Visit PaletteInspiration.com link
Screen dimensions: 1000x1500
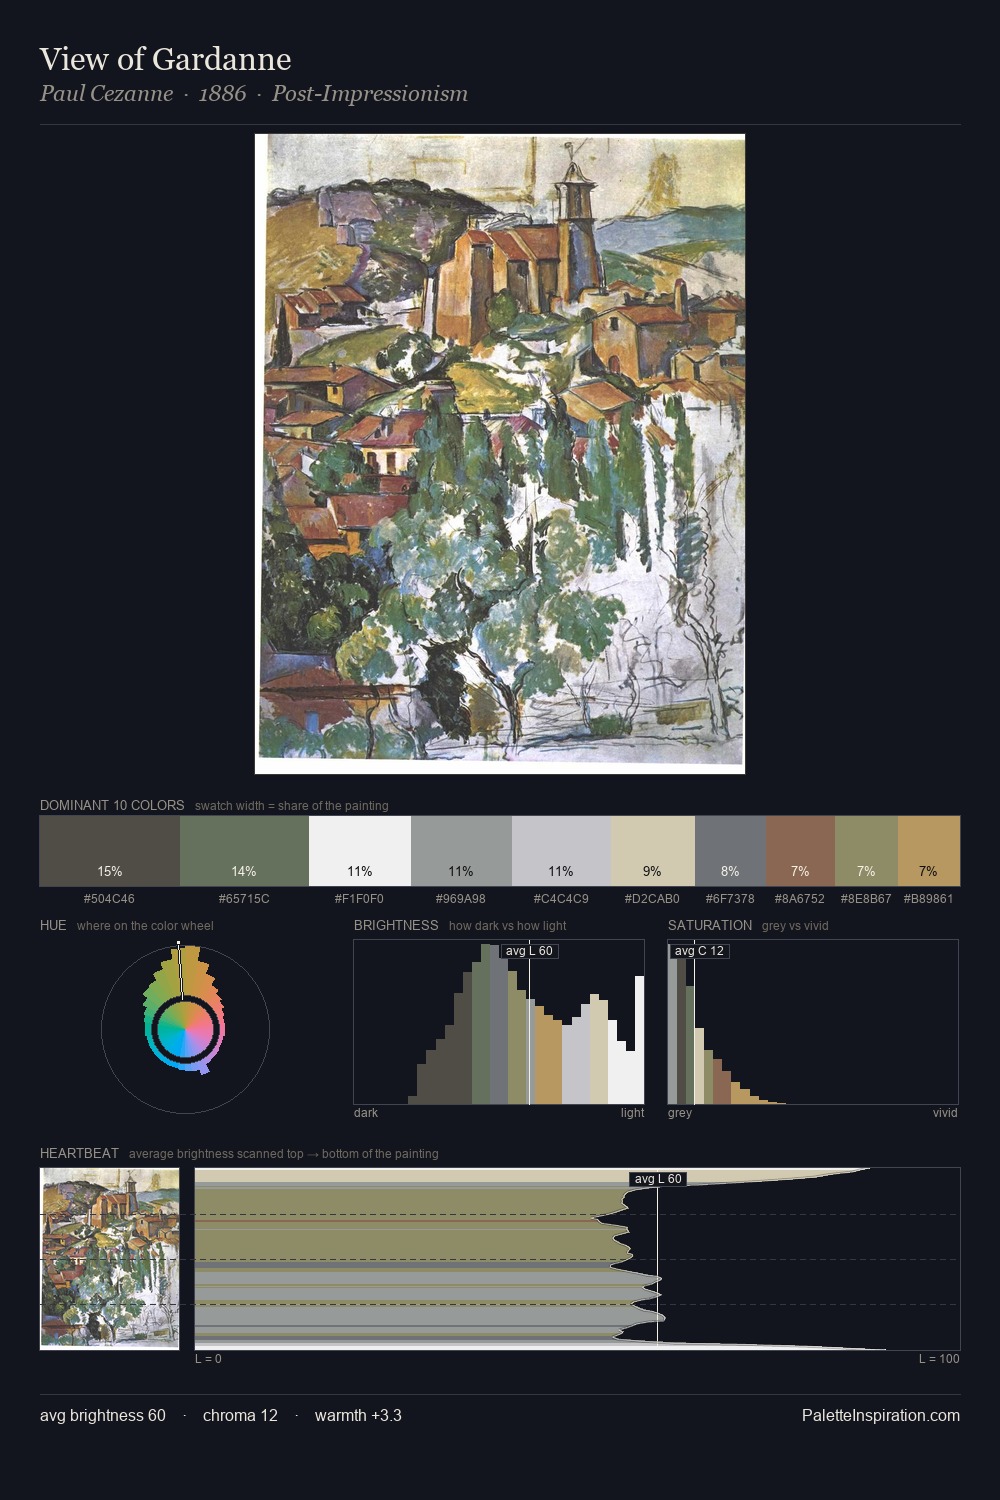click(881, 1415)
